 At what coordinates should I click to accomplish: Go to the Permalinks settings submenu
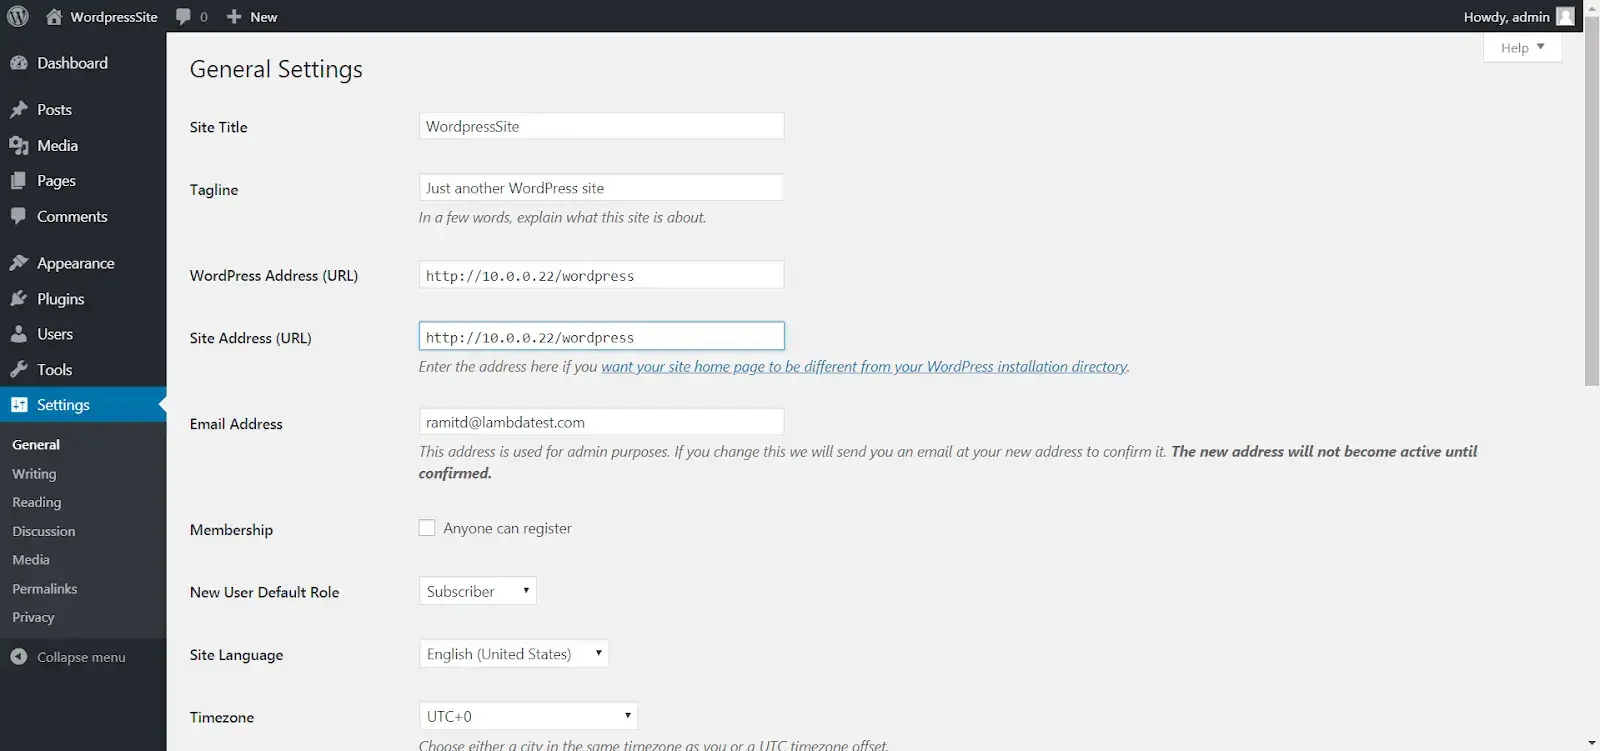[44, 589]
